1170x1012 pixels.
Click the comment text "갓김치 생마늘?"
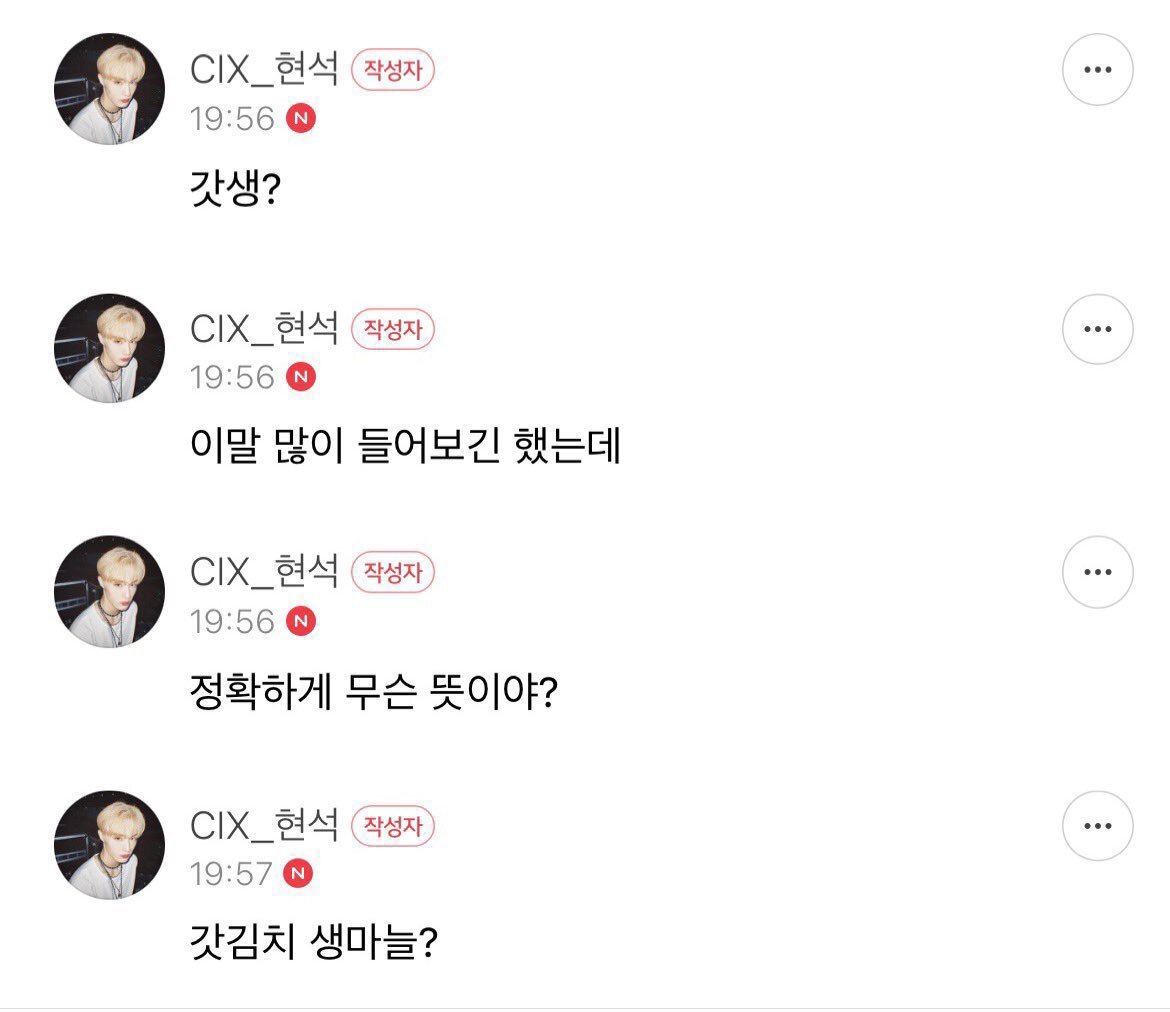click(x=313, y=943)
